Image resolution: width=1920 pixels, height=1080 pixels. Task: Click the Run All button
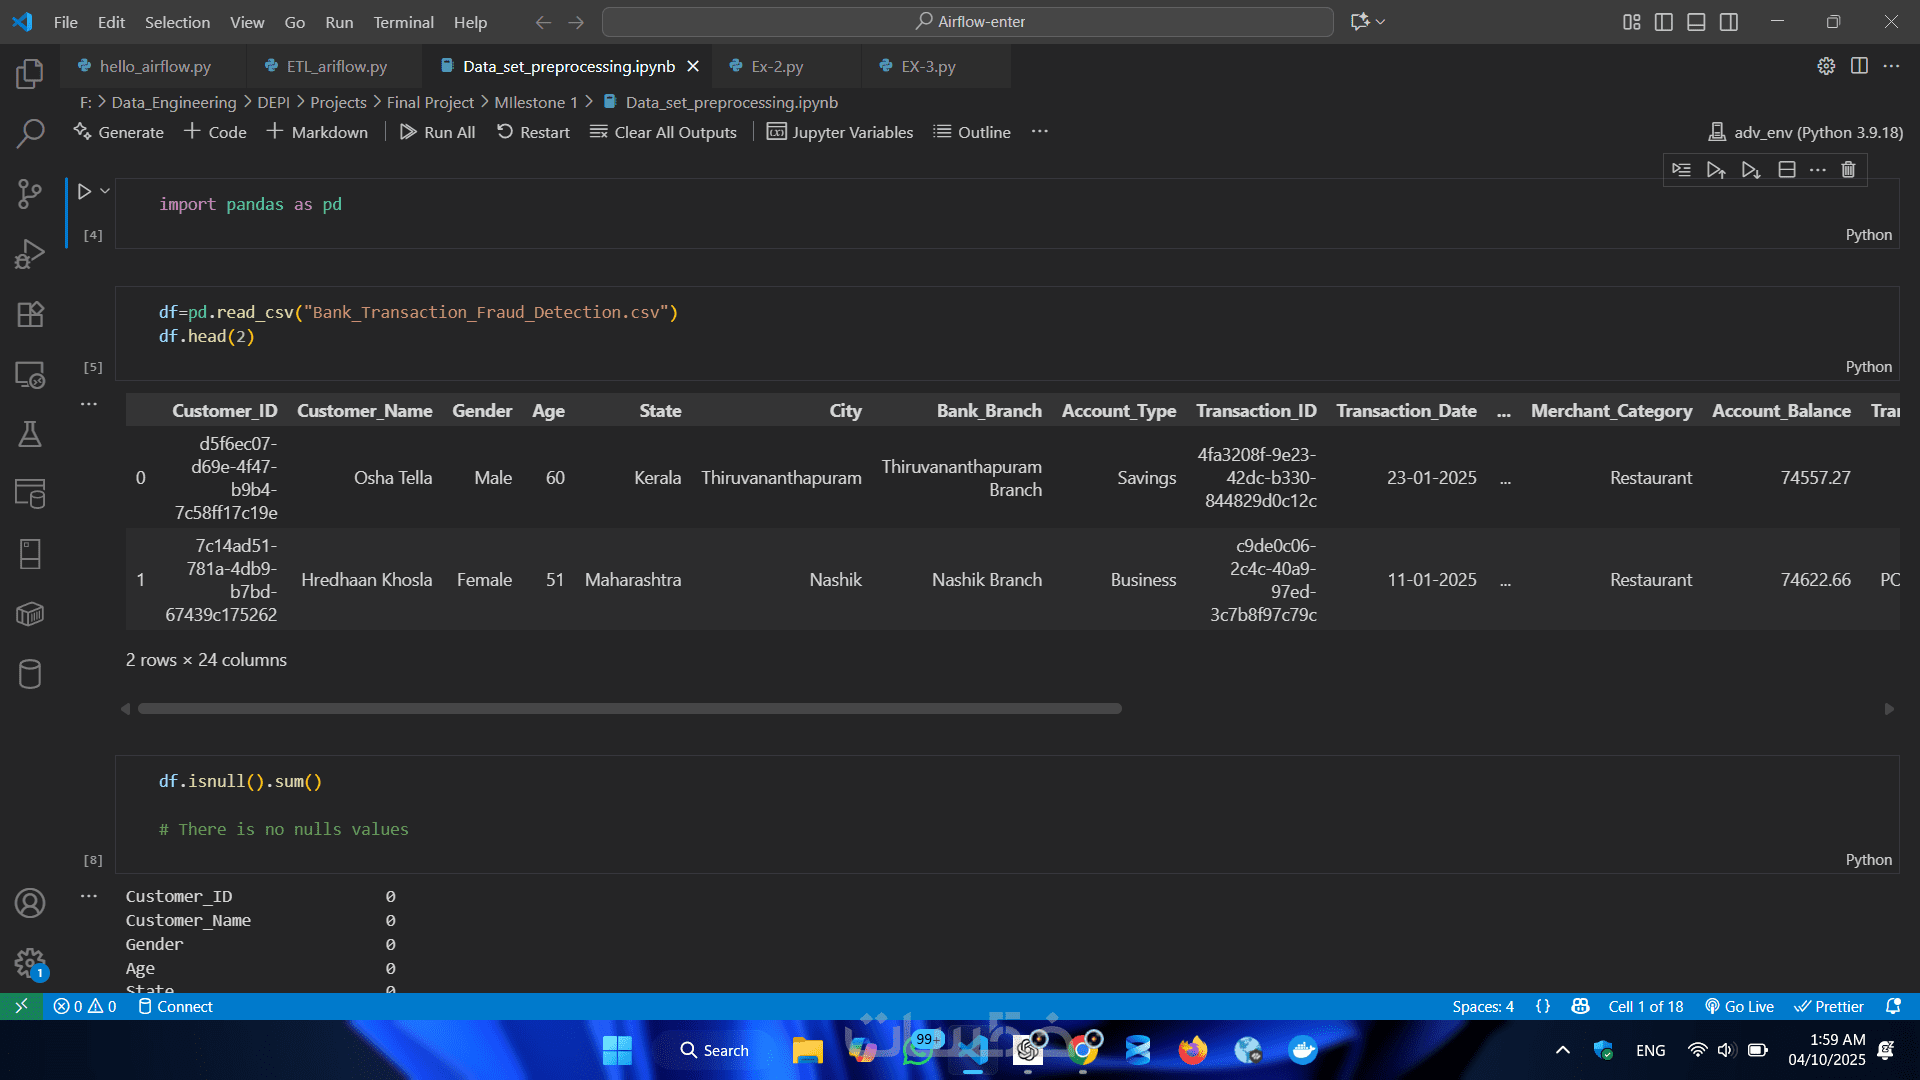tap(438, 132)
